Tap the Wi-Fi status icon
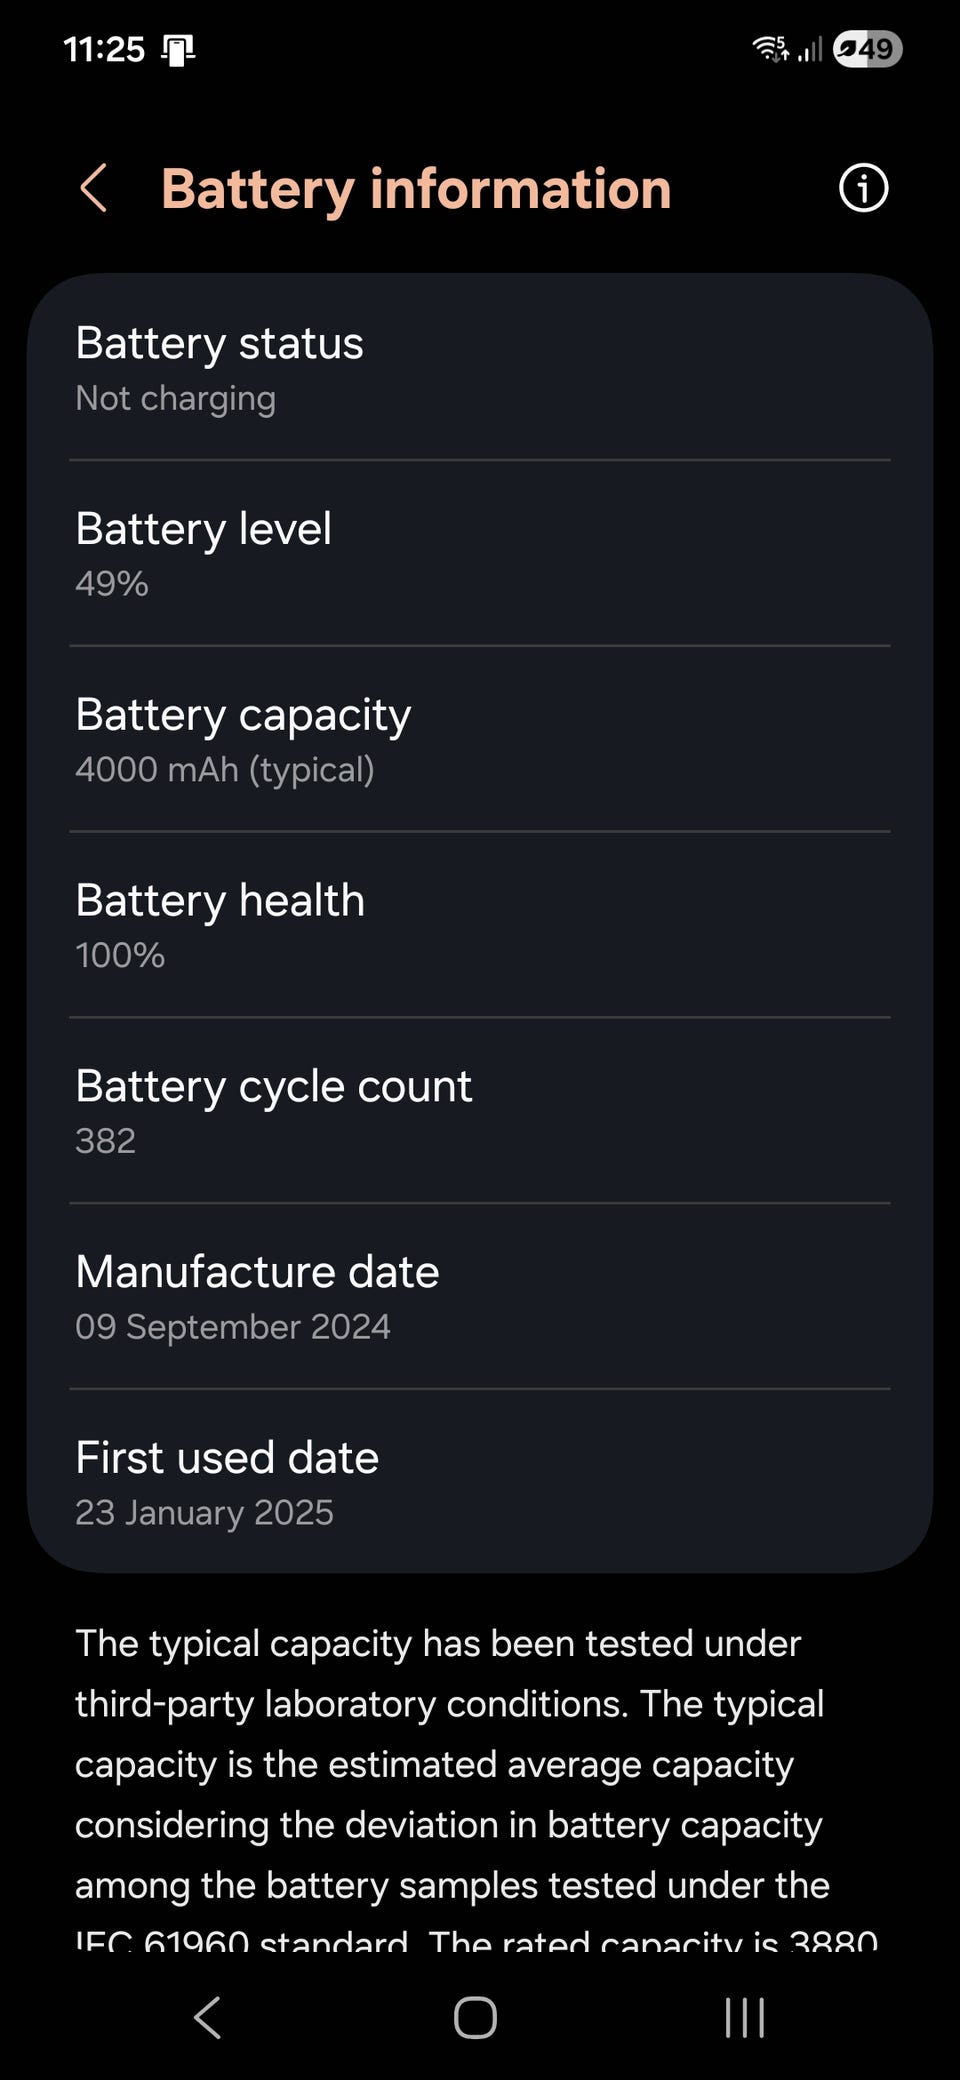This screenshot has width=960, height=2080. (770, 48)
